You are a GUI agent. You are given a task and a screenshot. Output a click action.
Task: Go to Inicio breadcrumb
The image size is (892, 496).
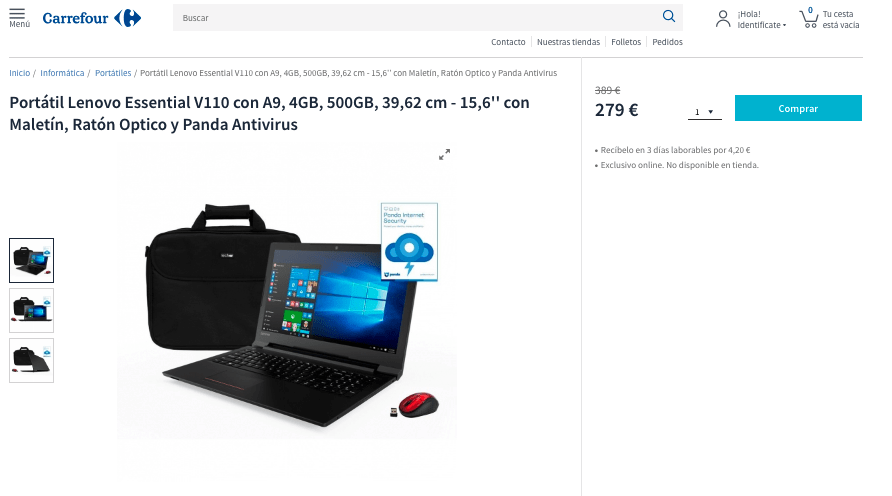[x=19, y=73]
